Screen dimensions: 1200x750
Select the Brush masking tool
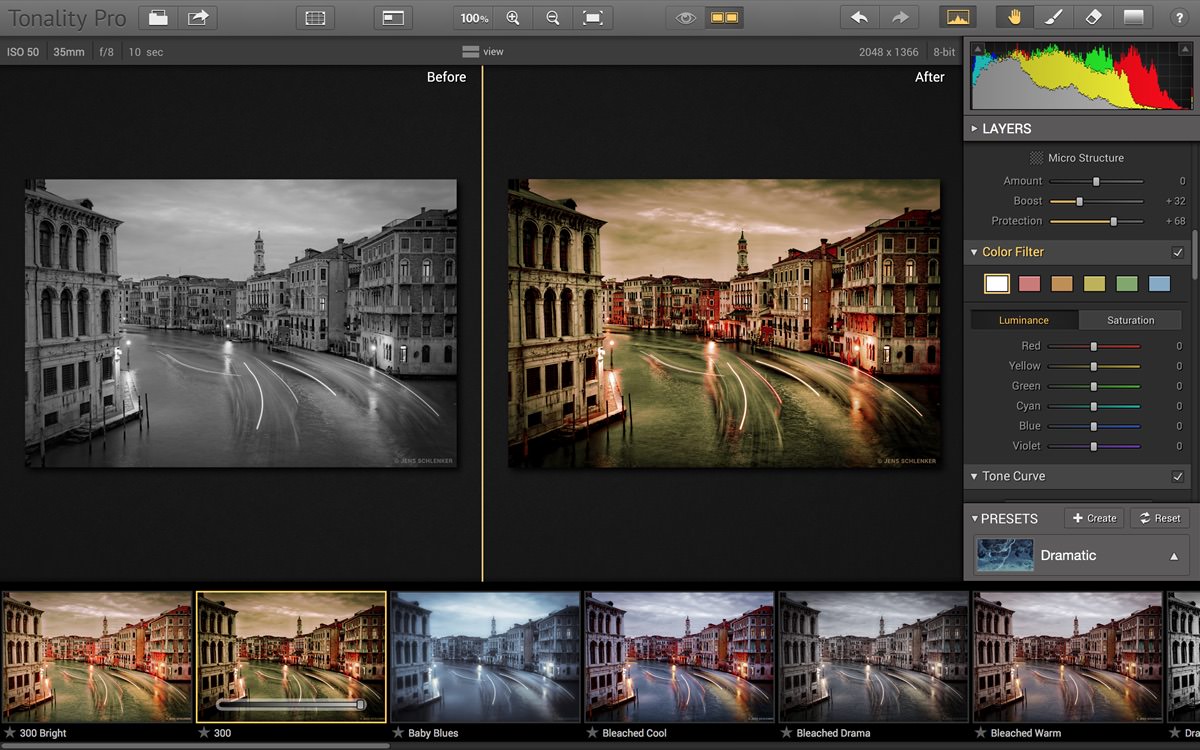click(x=1054, y=17)
